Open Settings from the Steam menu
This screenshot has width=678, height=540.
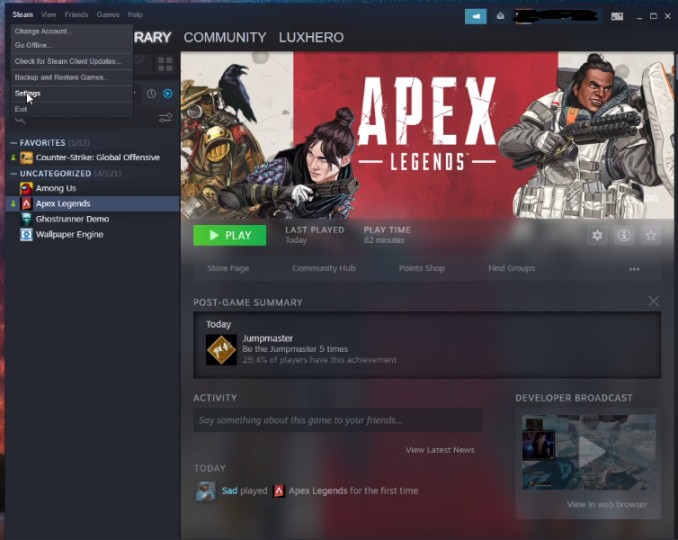[x=72, y=93]
